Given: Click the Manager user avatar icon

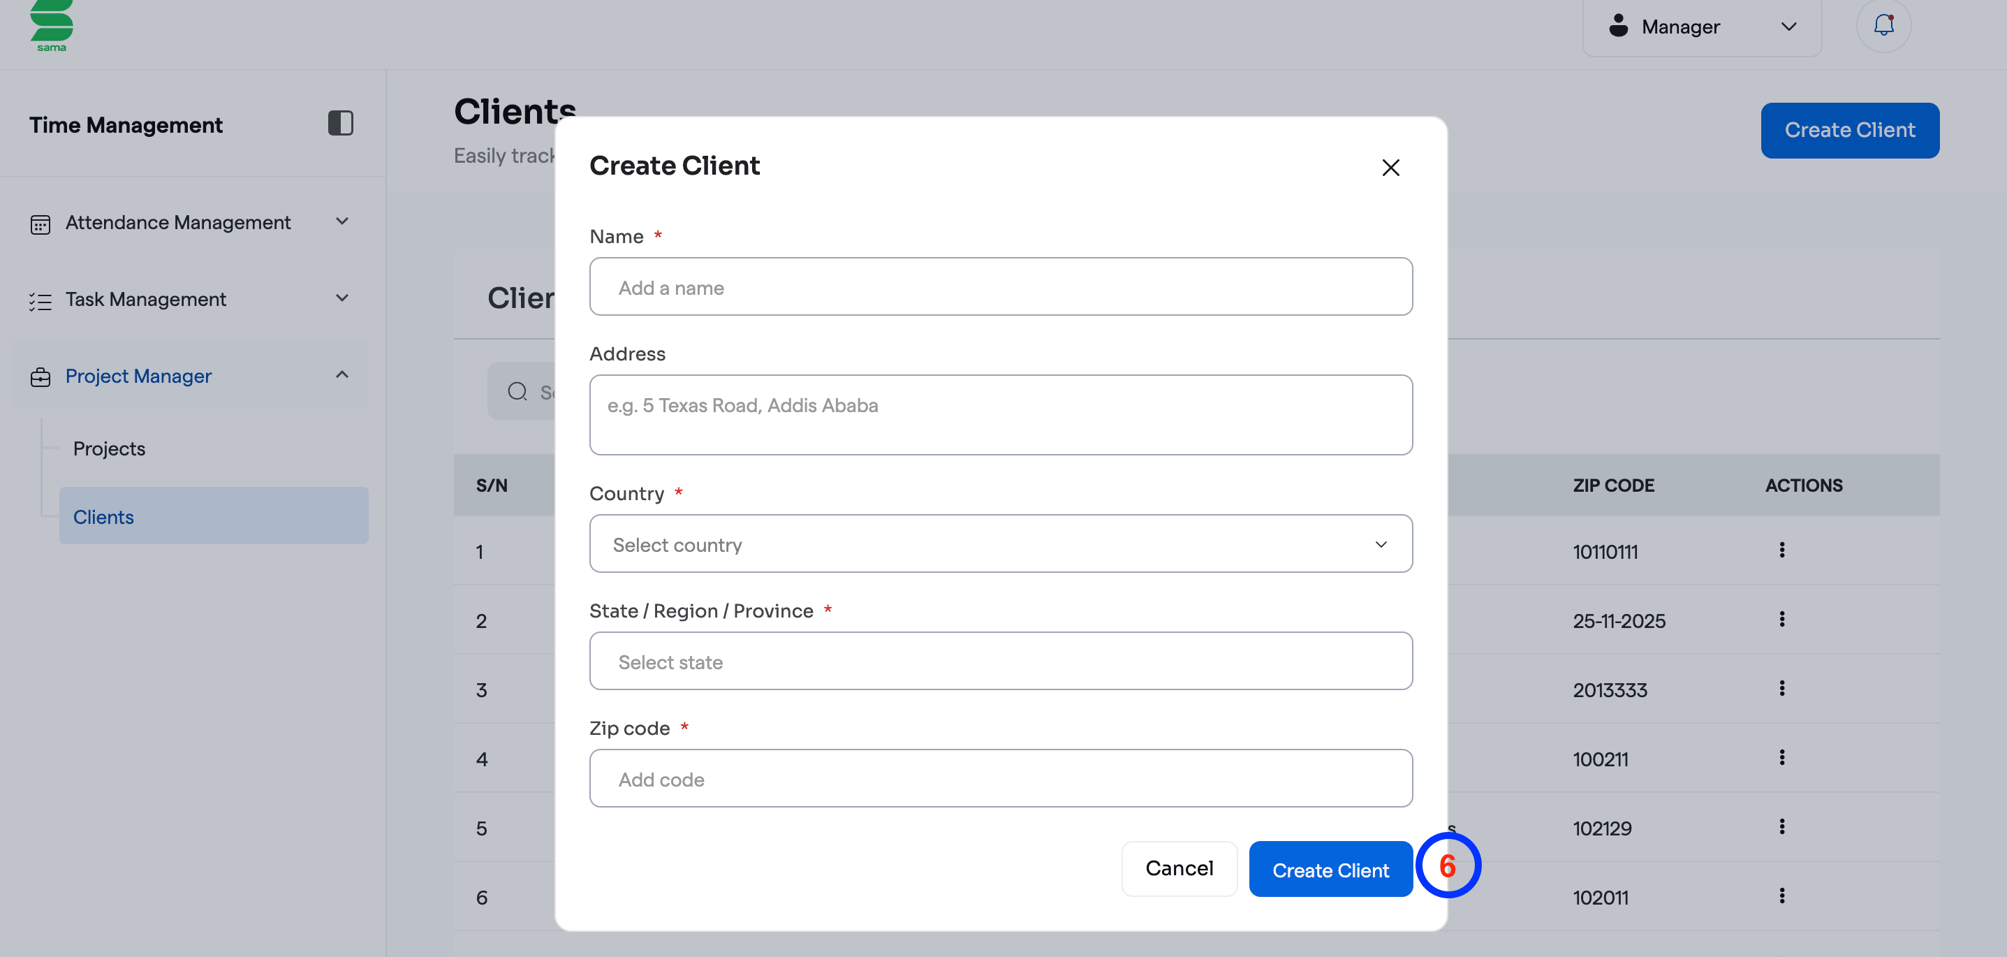Looking at the screenshot, I should click(x=1618, y=26).
